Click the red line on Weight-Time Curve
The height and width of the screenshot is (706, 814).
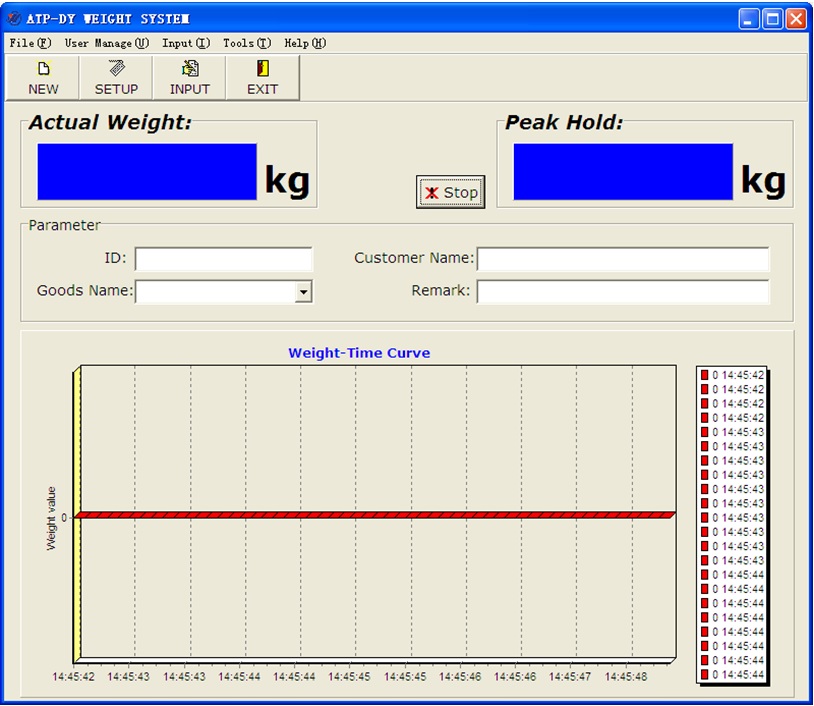tap(375, 515)
